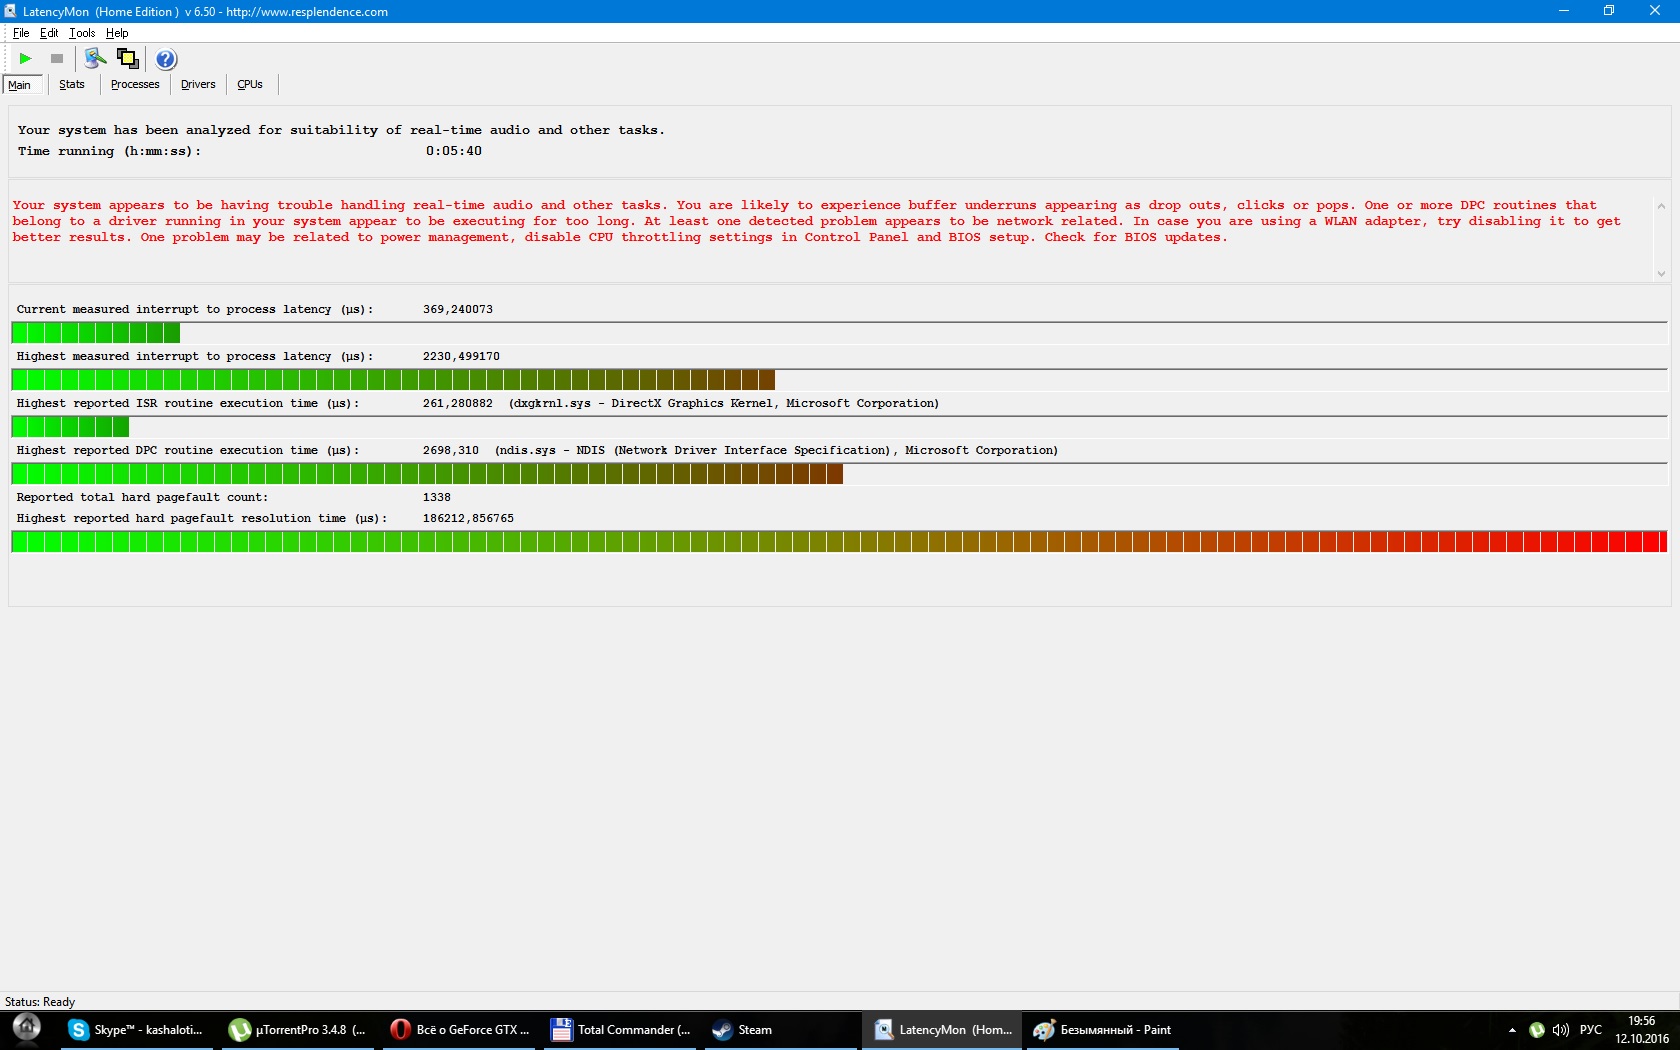Click the overlapping yellow squares toolbar icon
Screen dimensions: 1680x1050
[128, 59]
